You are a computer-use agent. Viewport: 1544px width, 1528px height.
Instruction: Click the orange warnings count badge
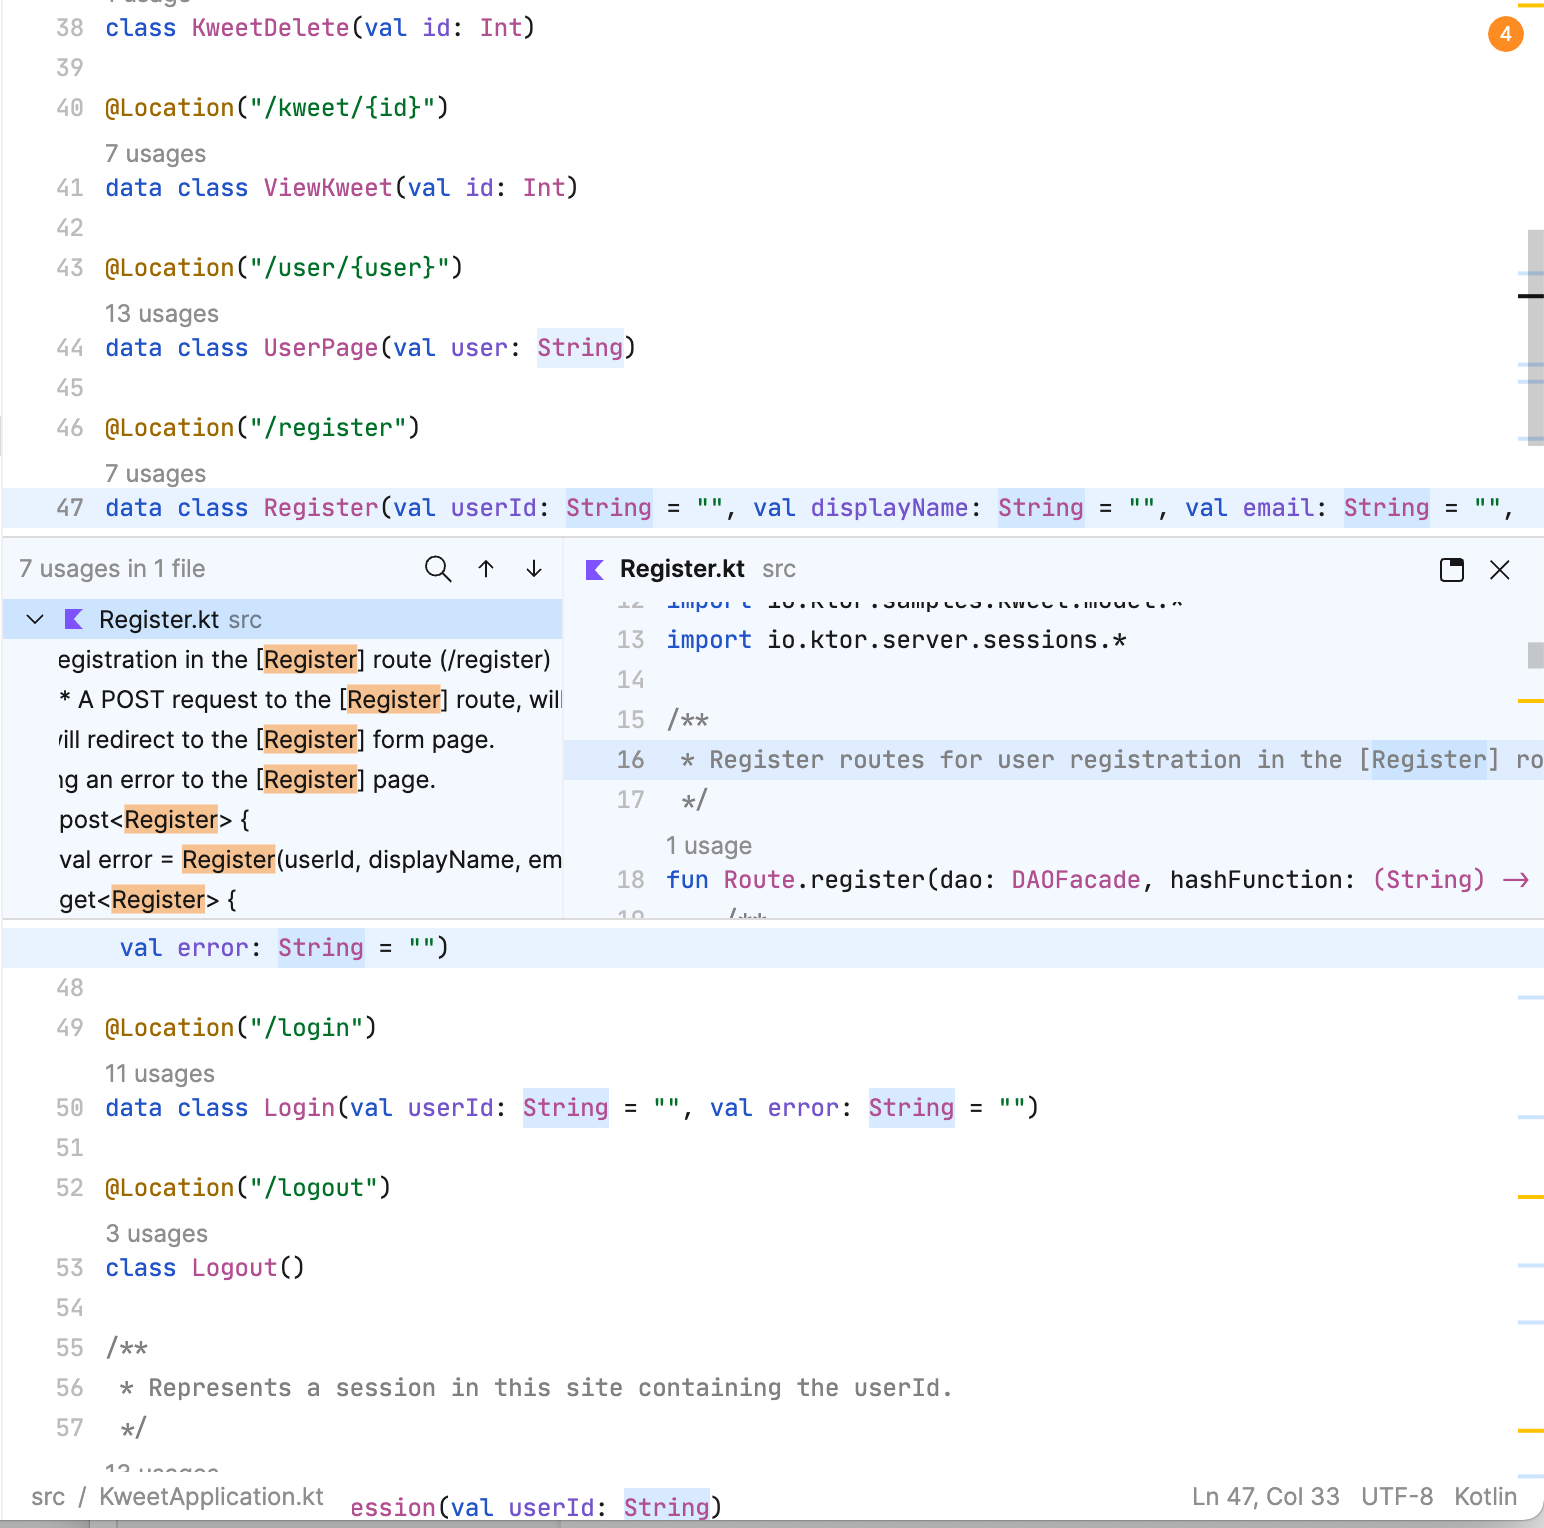tap(1505, 34)
